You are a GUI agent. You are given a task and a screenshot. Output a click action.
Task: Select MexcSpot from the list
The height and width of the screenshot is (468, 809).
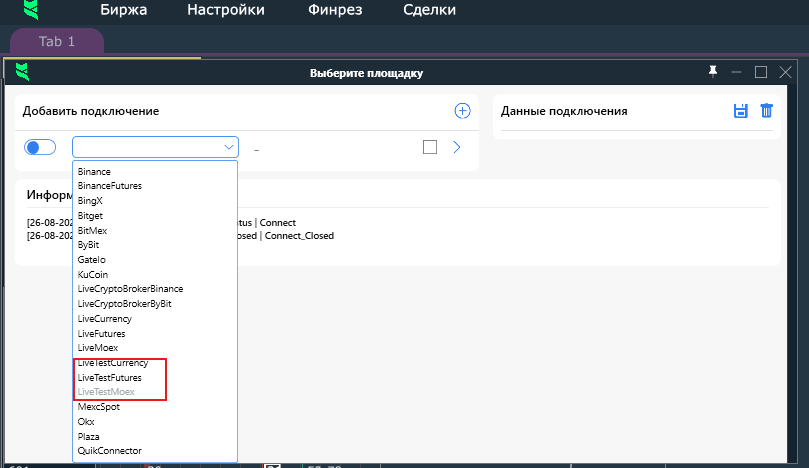(x=99, y=407)
